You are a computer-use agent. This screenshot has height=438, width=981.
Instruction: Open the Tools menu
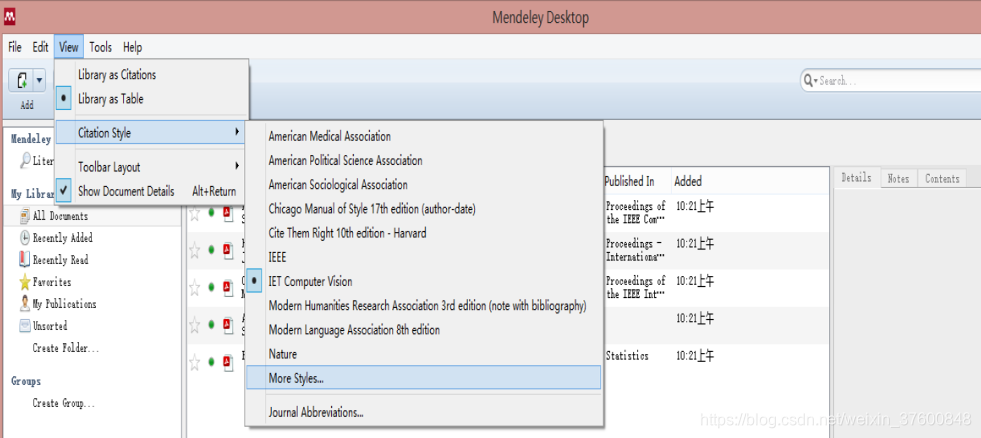point(101,47)
